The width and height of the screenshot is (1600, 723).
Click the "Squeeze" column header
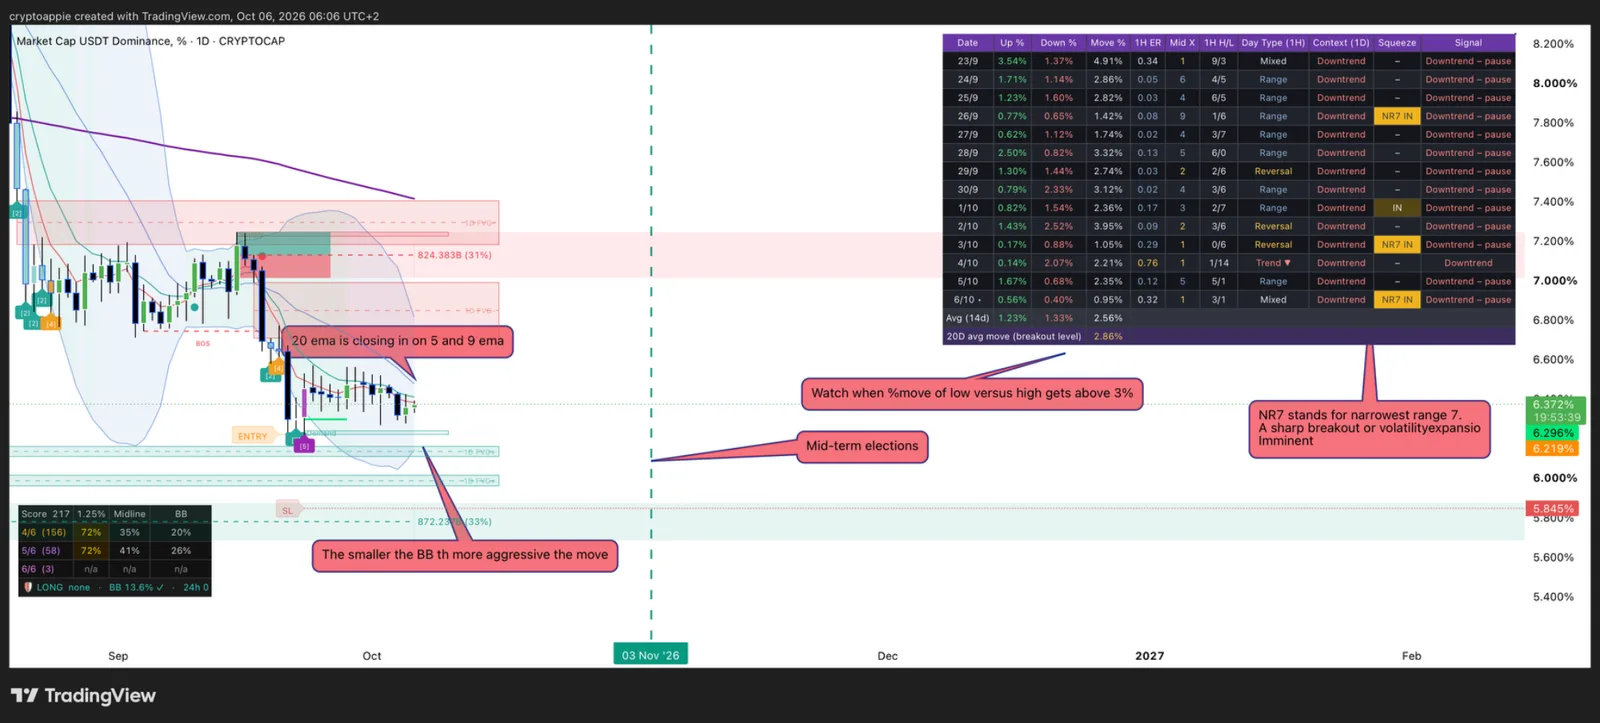[1397, 43]
